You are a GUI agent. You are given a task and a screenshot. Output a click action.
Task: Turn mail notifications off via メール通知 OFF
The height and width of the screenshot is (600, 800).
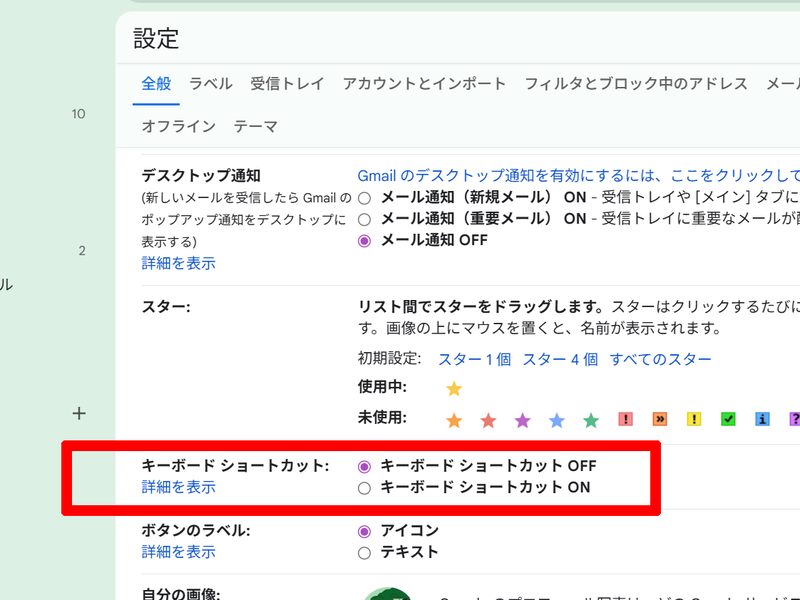364,240
